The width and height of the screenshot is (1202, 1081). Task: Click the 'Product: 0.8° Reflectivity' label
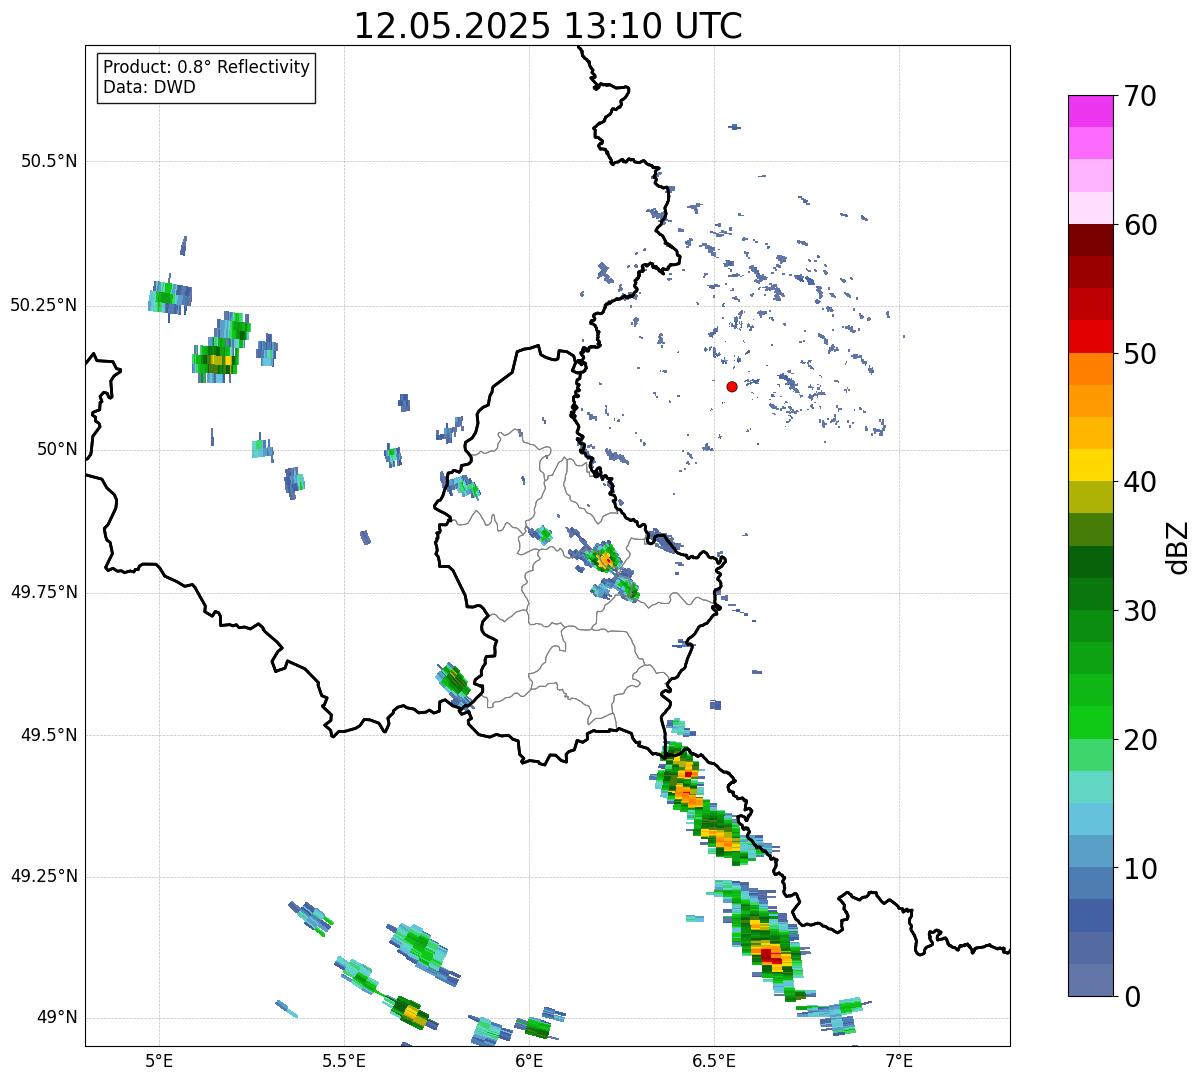click(x=207, y=67)
